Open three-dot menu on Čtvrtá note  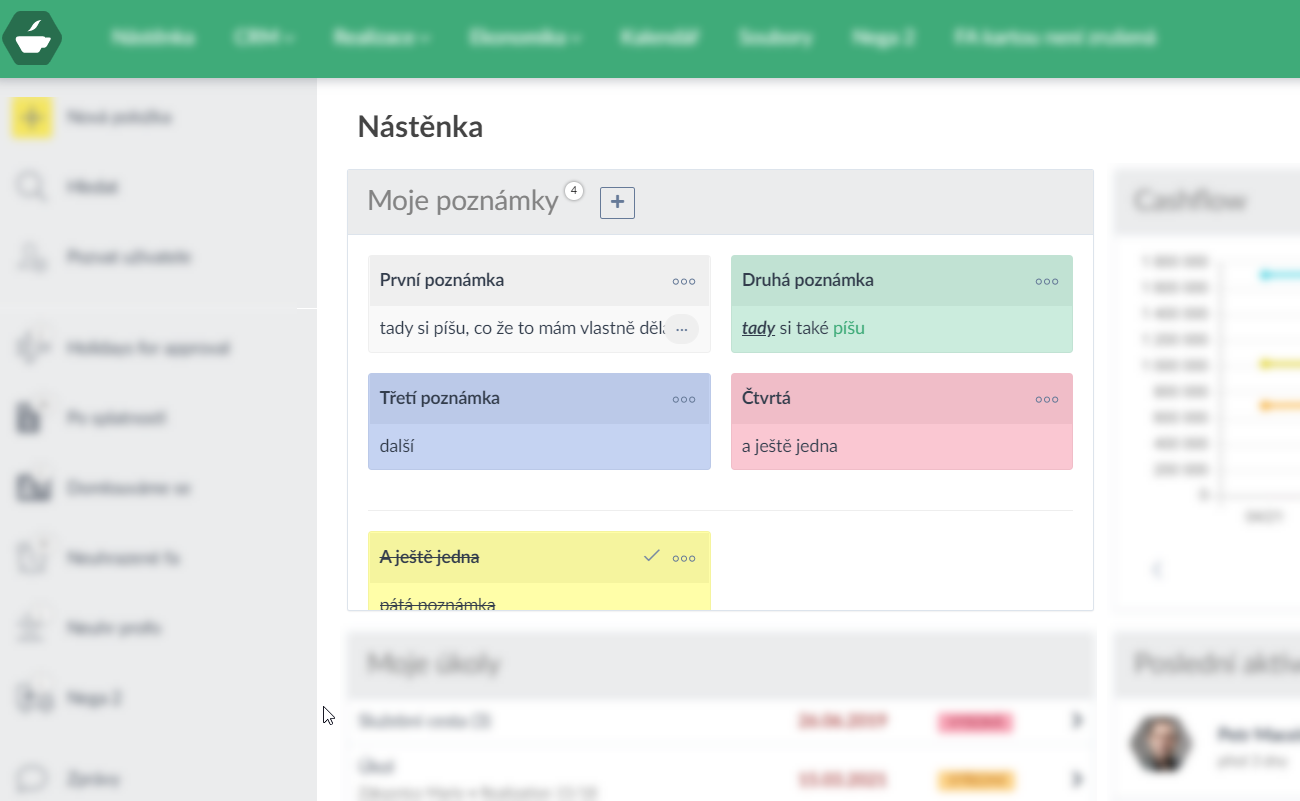point(1046,399)
